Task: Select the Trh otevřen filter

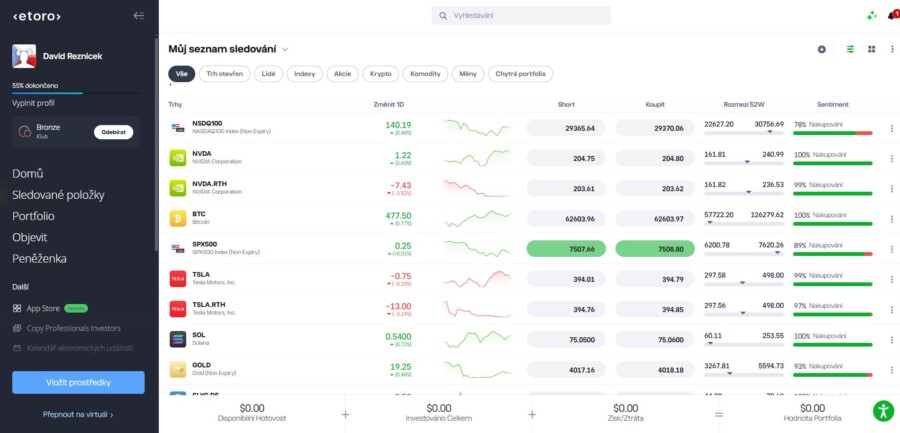Action: point(224,74)
